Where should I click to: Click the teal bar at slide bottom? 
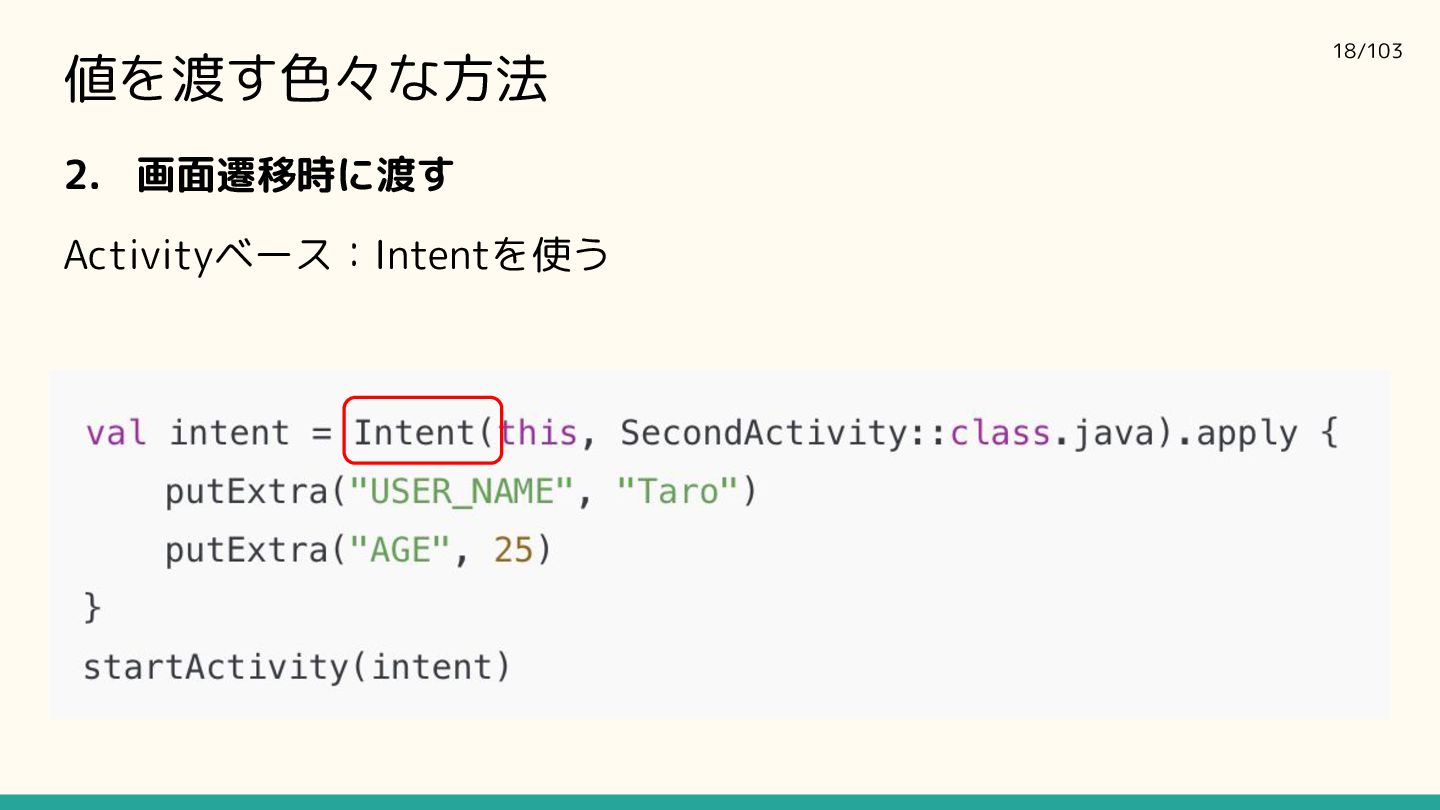point(720,802)
